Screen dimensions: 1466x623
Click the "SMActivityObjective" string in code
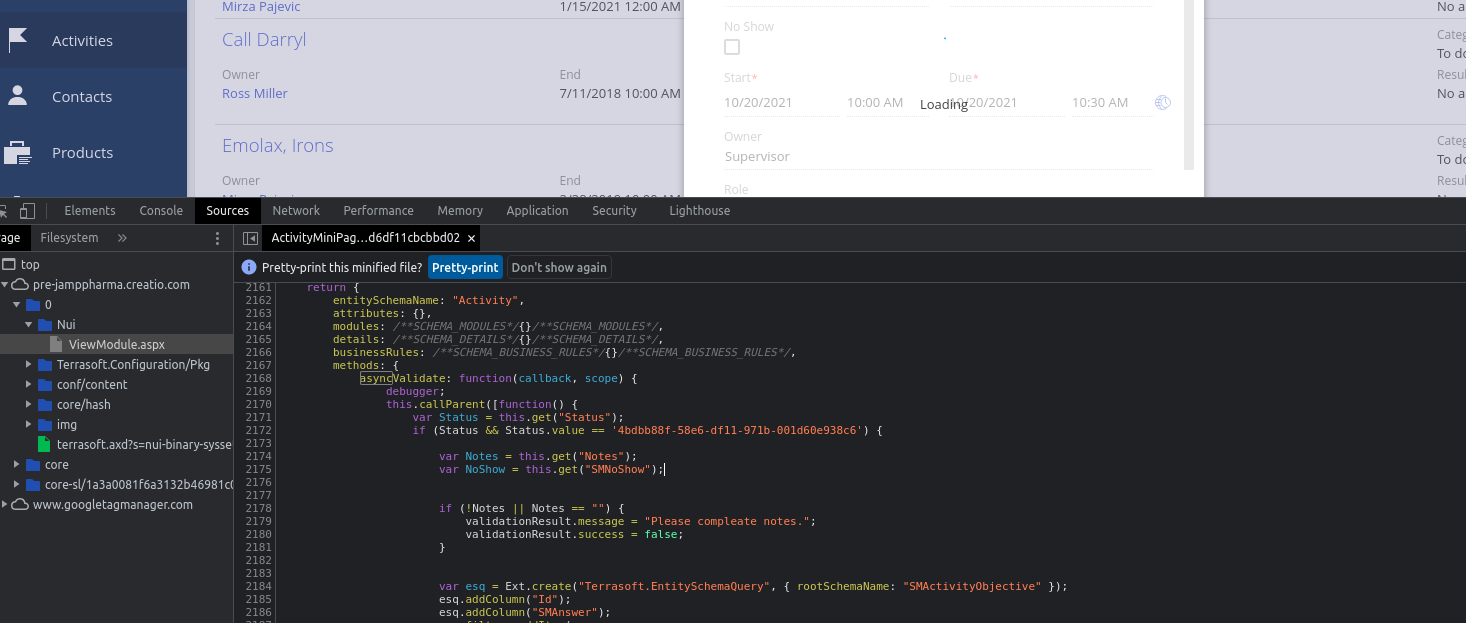[972, 586]
